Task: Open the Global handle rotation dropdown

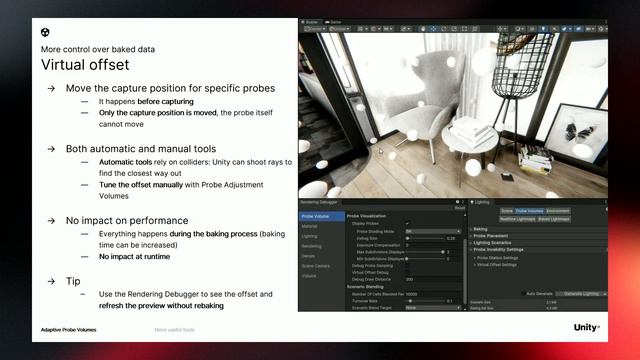Action: coord(340,29)
